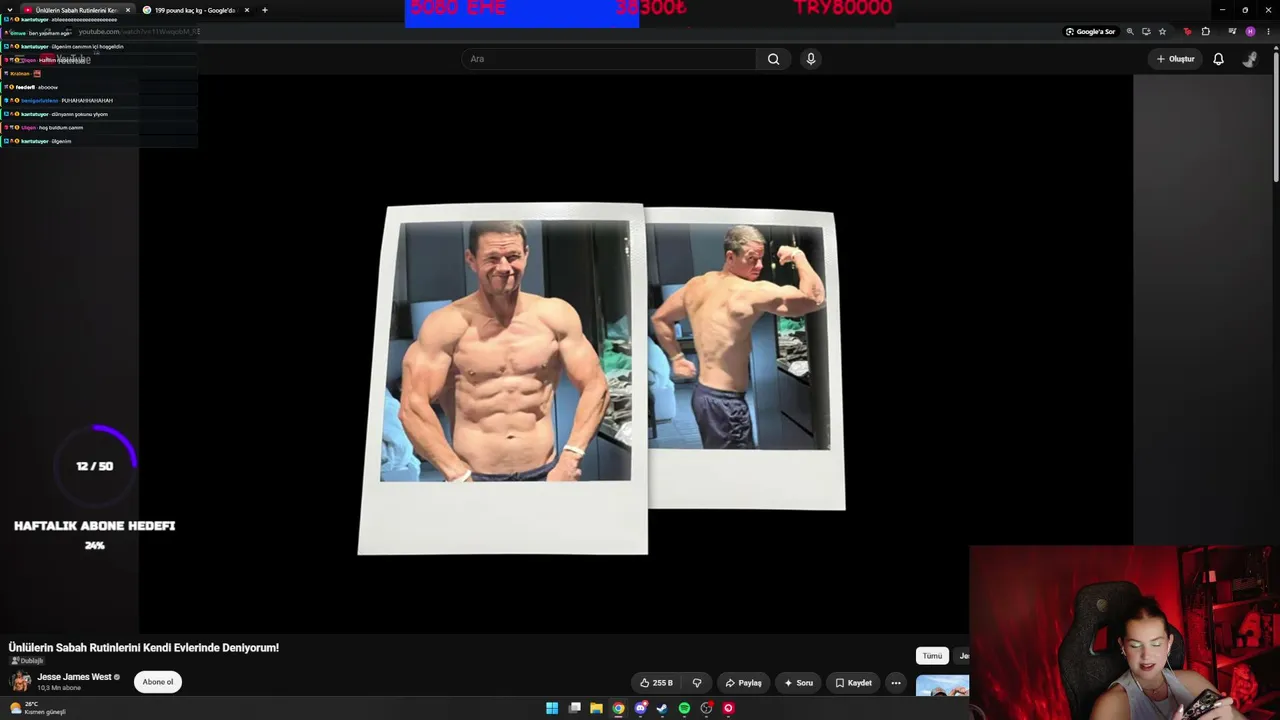
Task: Open the YouTube account avatar menu
Action: tap(1250, 59)
